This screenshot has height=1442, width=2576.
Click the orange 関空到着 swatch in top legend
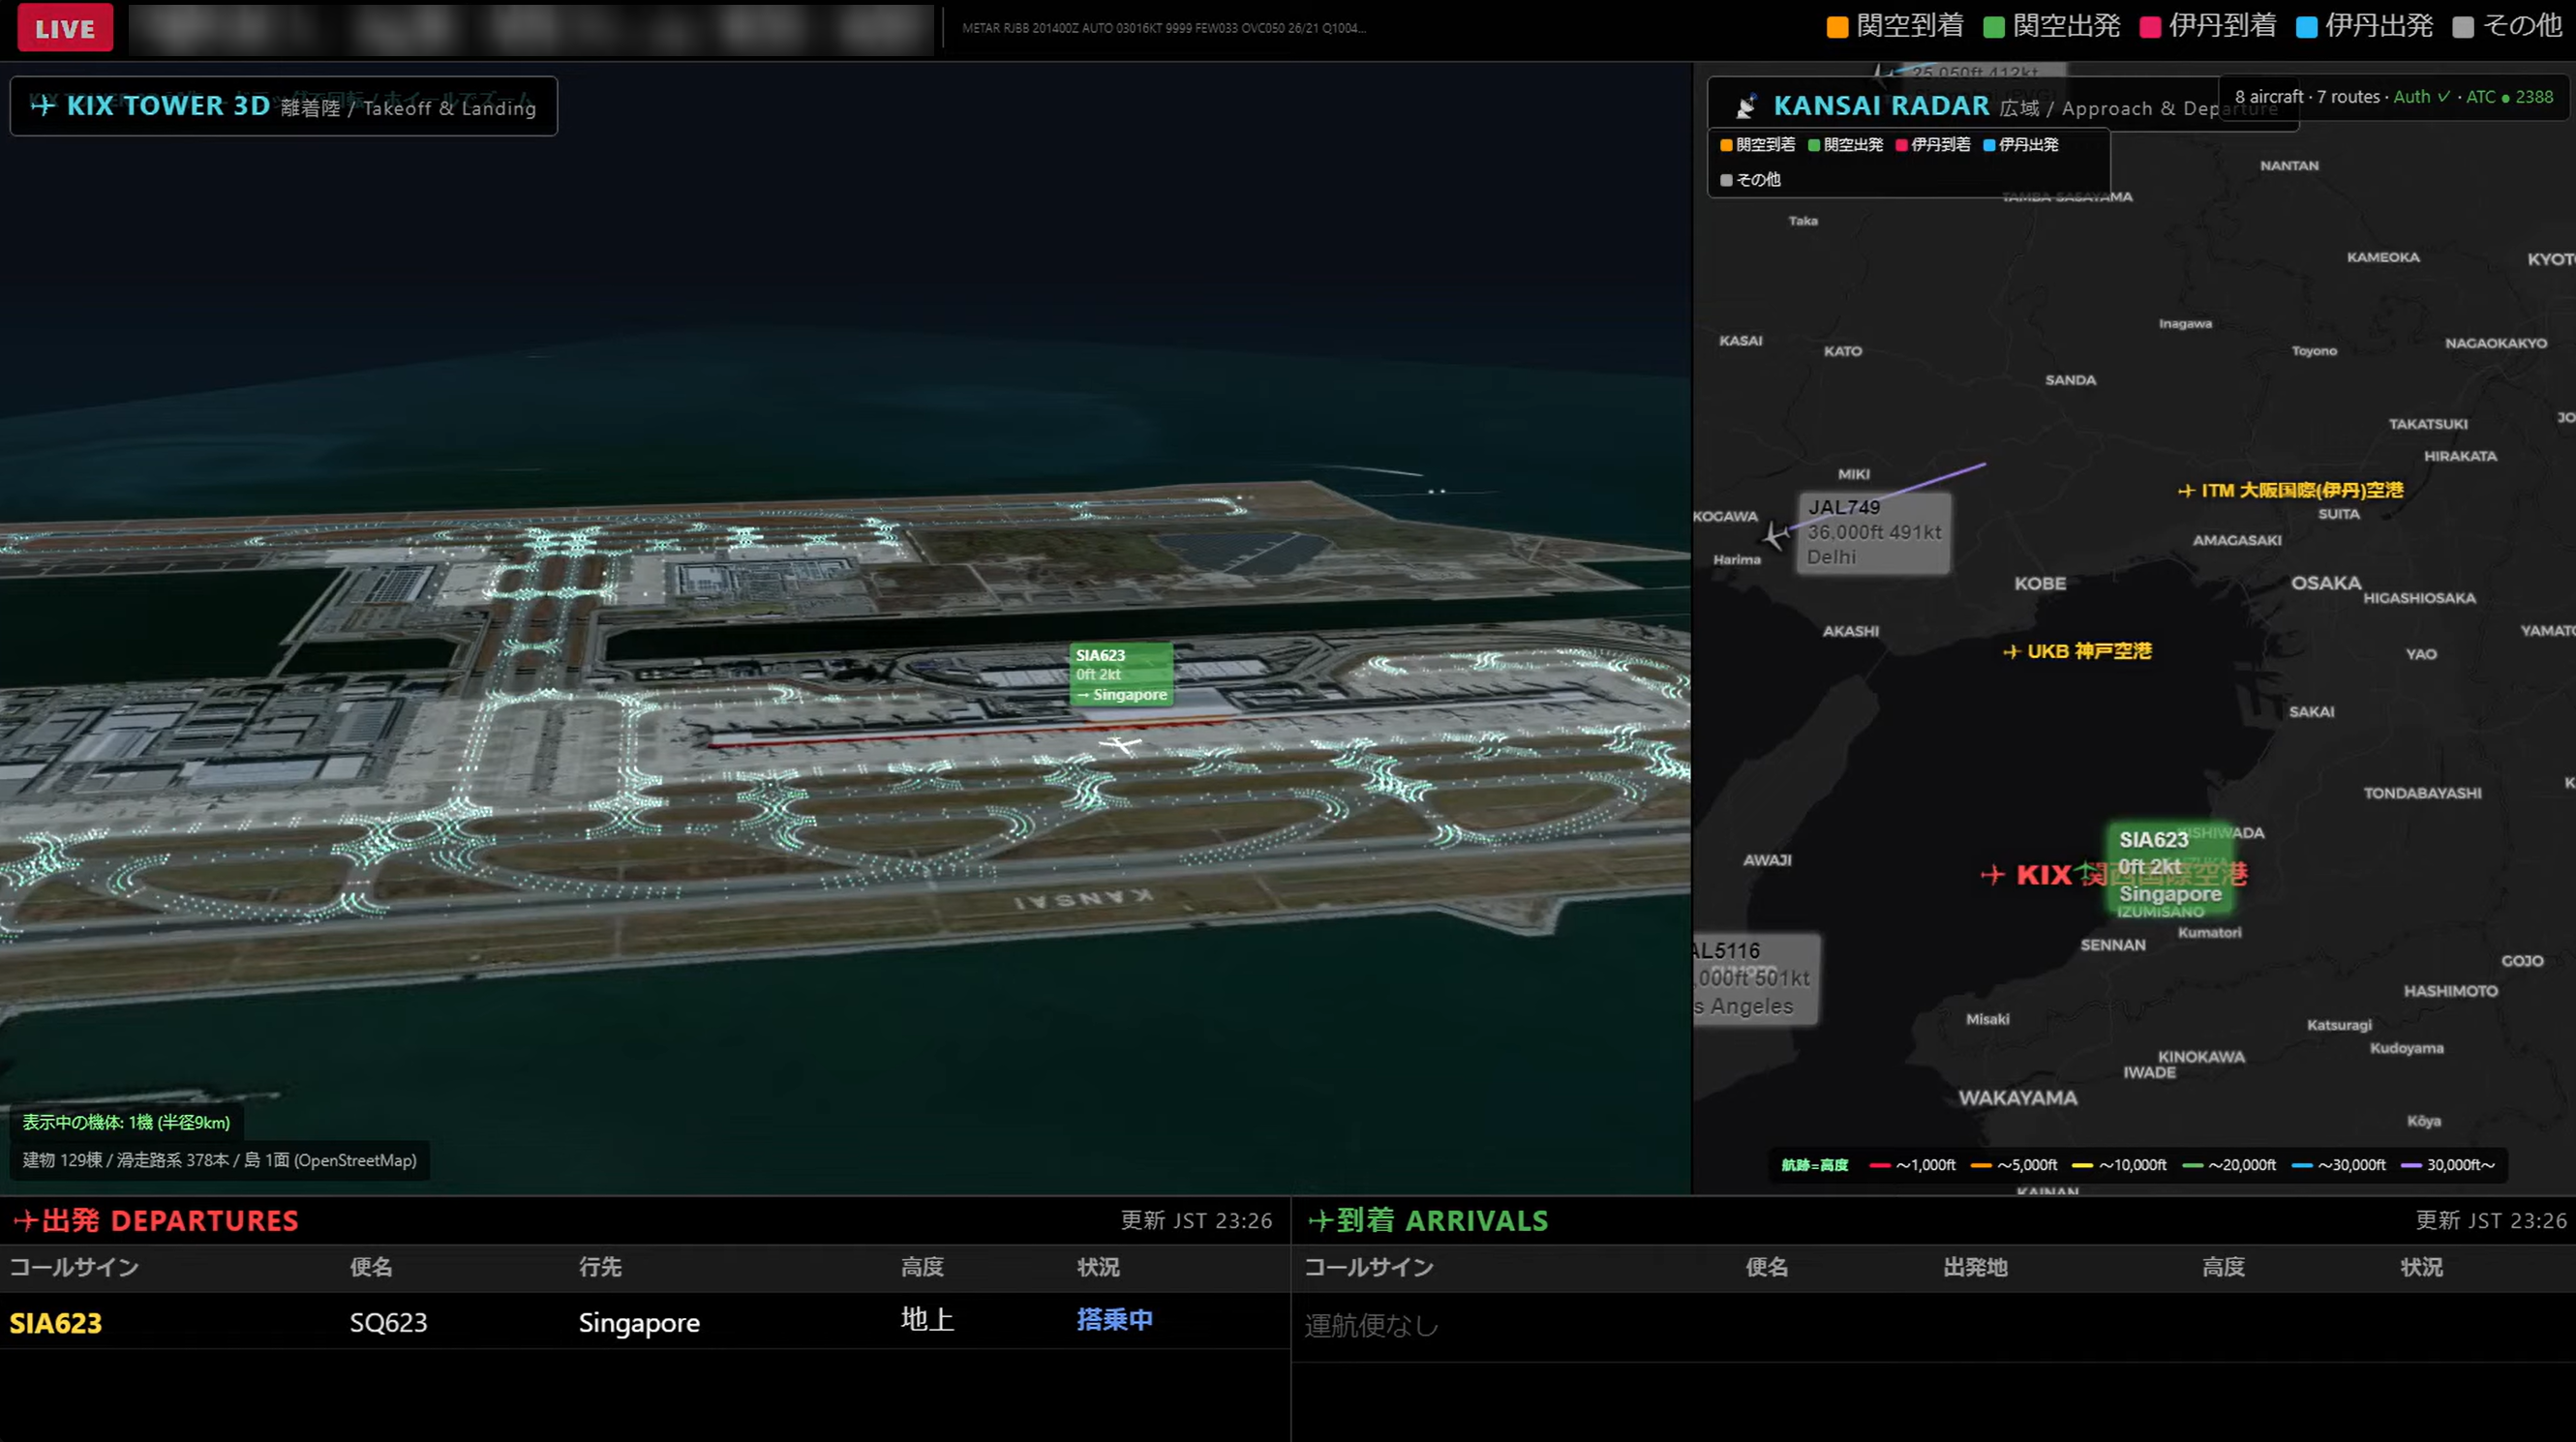coord(1837,27)
